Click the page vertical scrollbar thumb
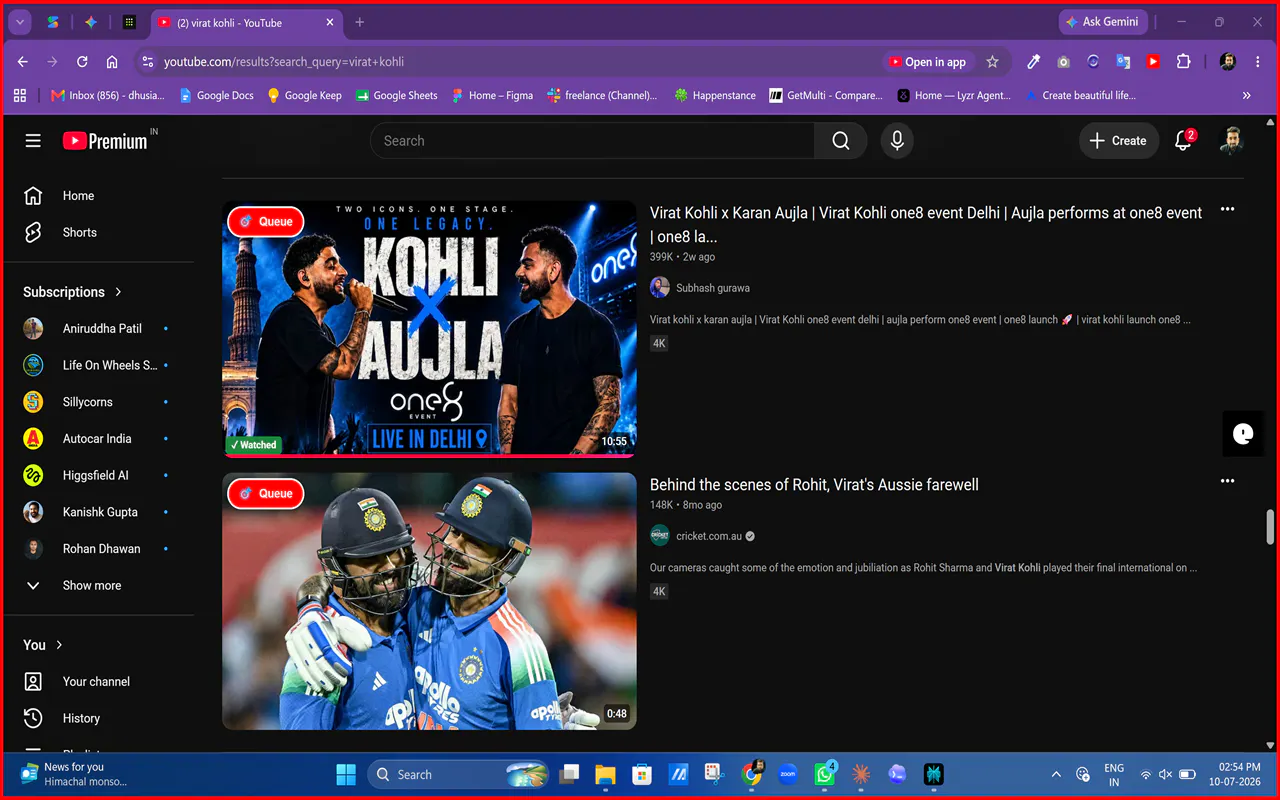This screenshot has height=800, width=1280. point(1270,526)
